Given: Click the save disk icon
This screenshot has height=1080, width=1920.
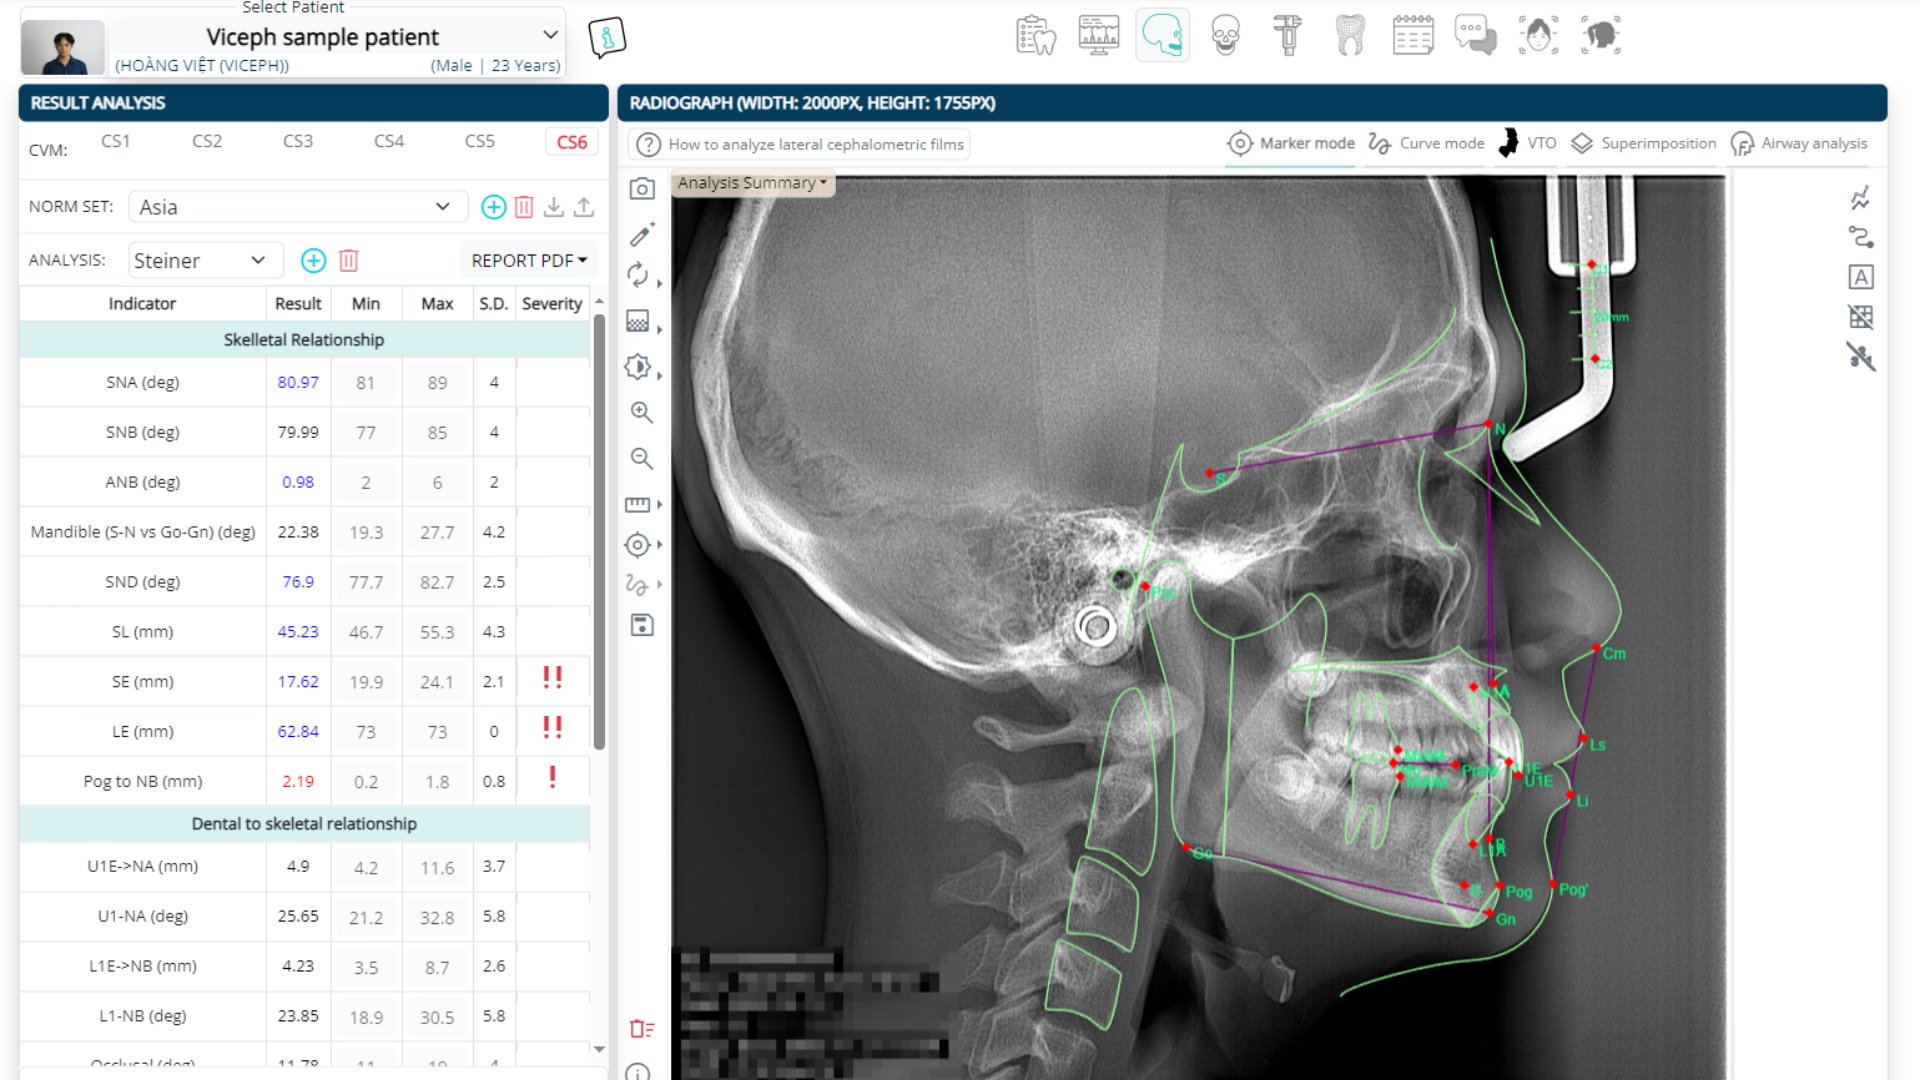Looking at the screenshot, I should pos(642,626).
